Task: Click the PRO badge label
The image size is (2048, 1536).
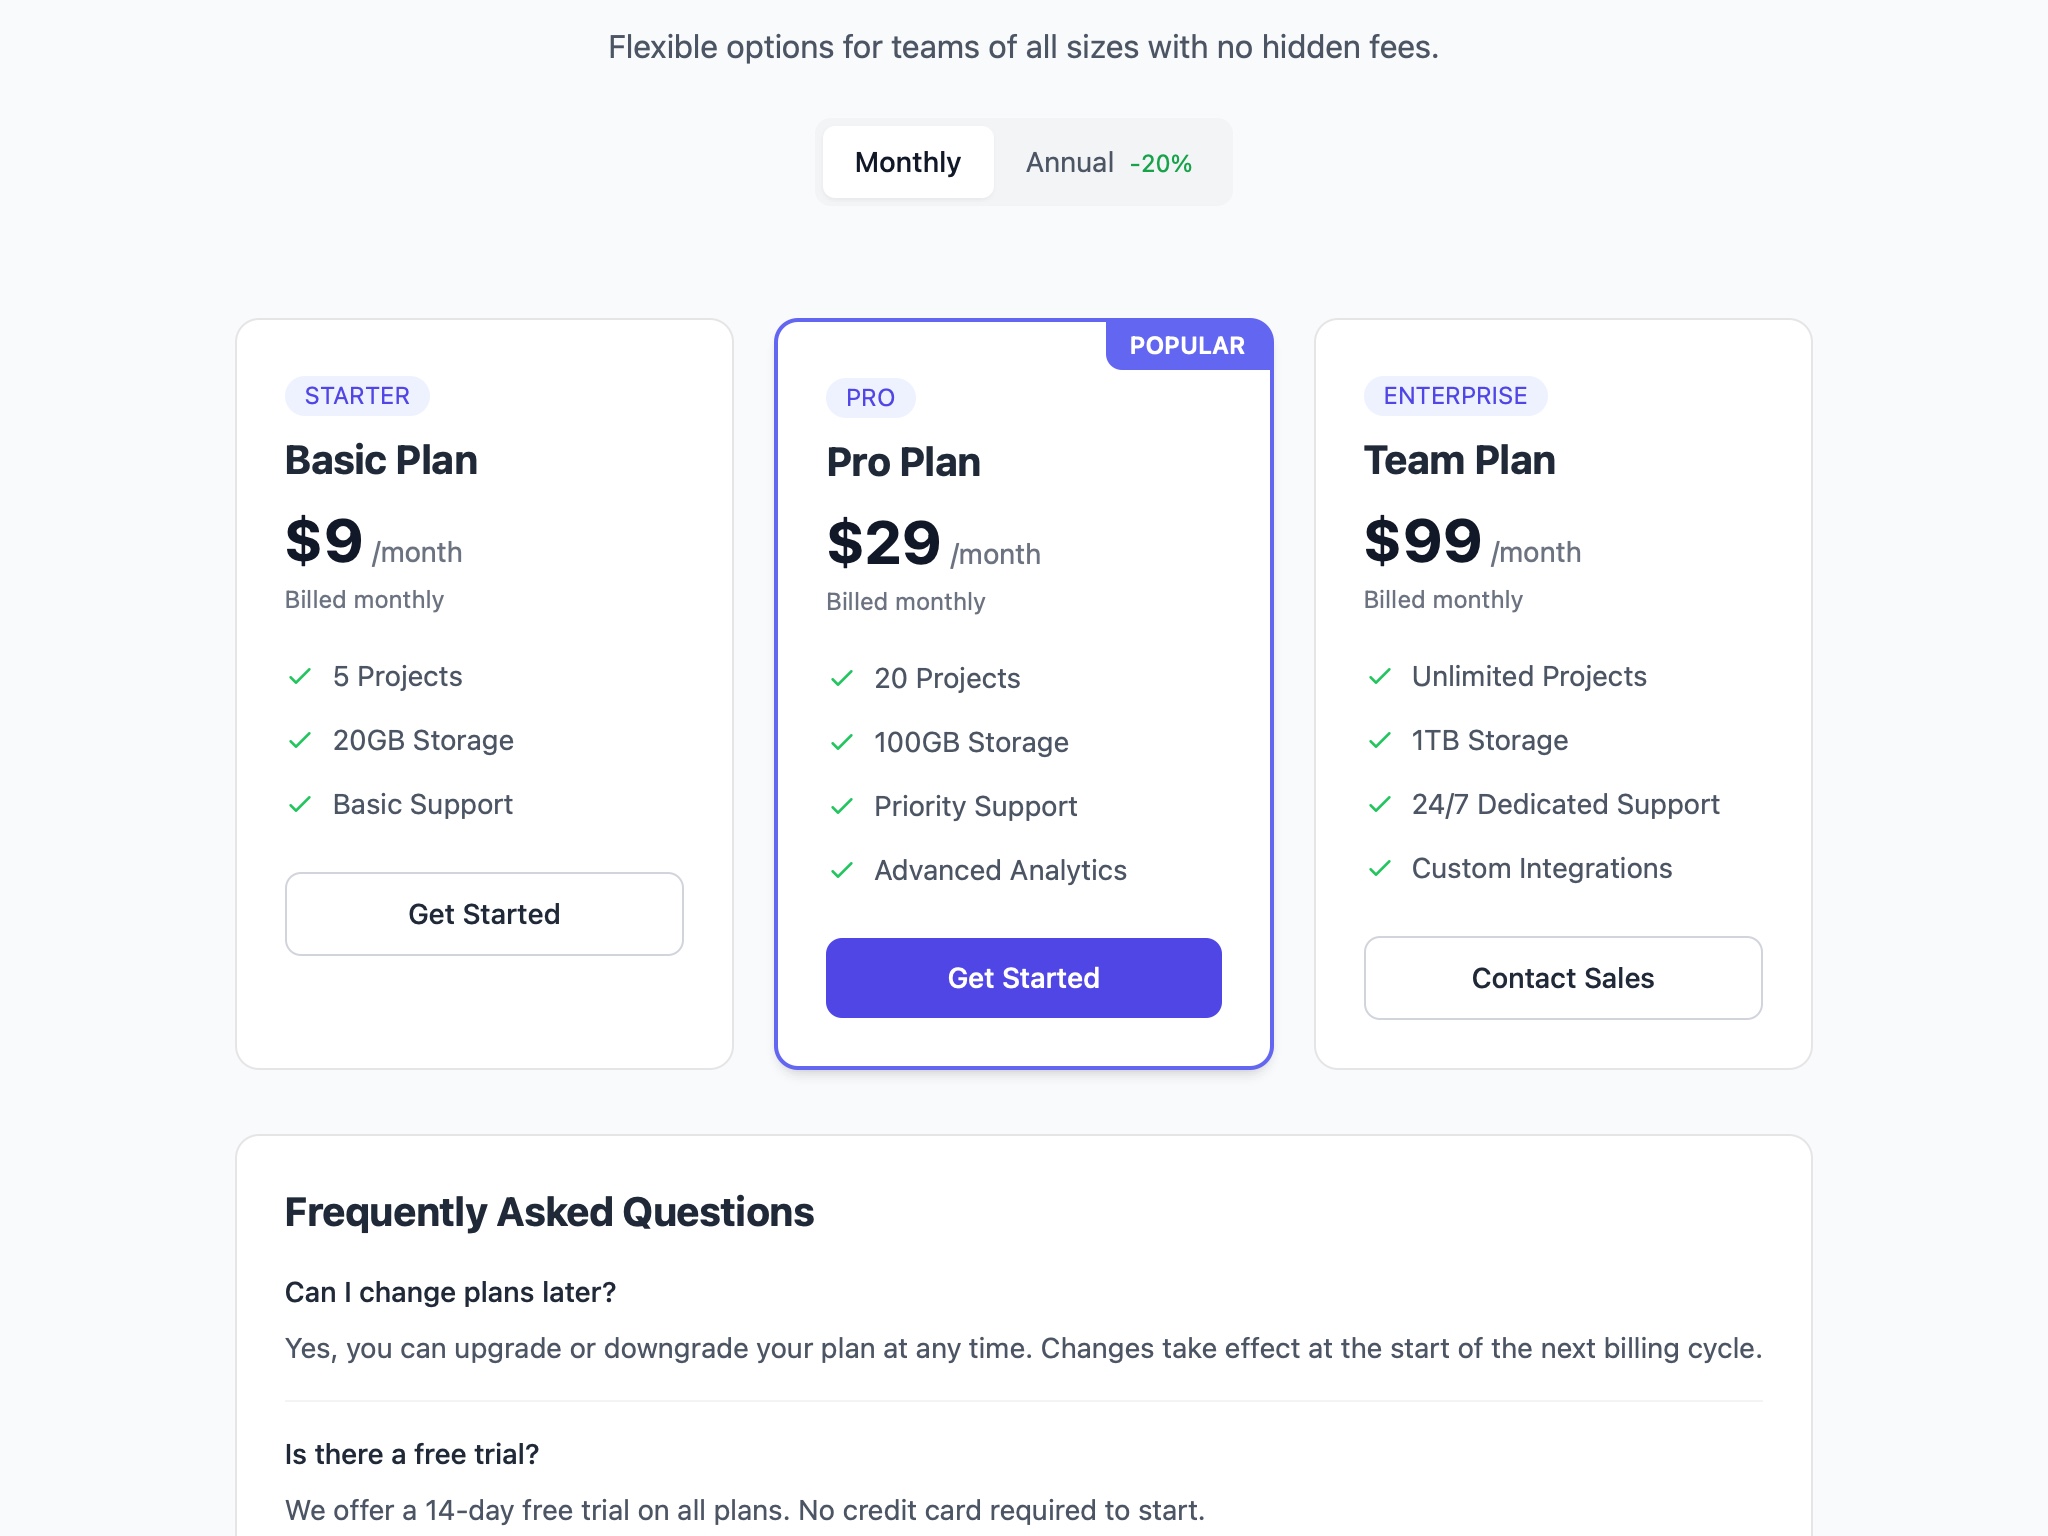Action: [x=869, y=397]
